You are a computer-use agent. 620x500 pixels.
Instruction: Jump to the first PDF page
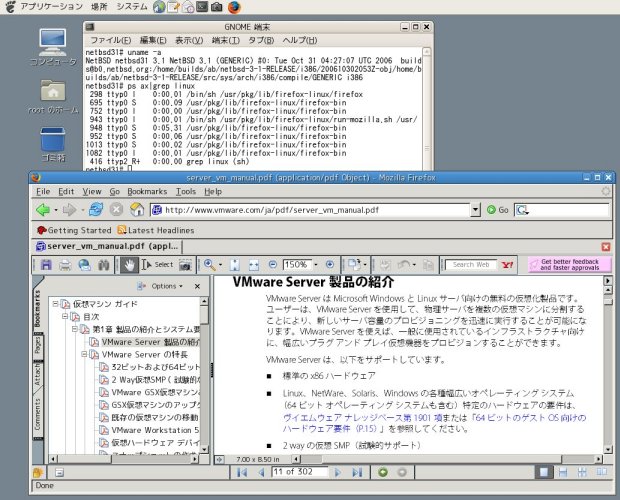pyautogui.click(x=242, y=472)
